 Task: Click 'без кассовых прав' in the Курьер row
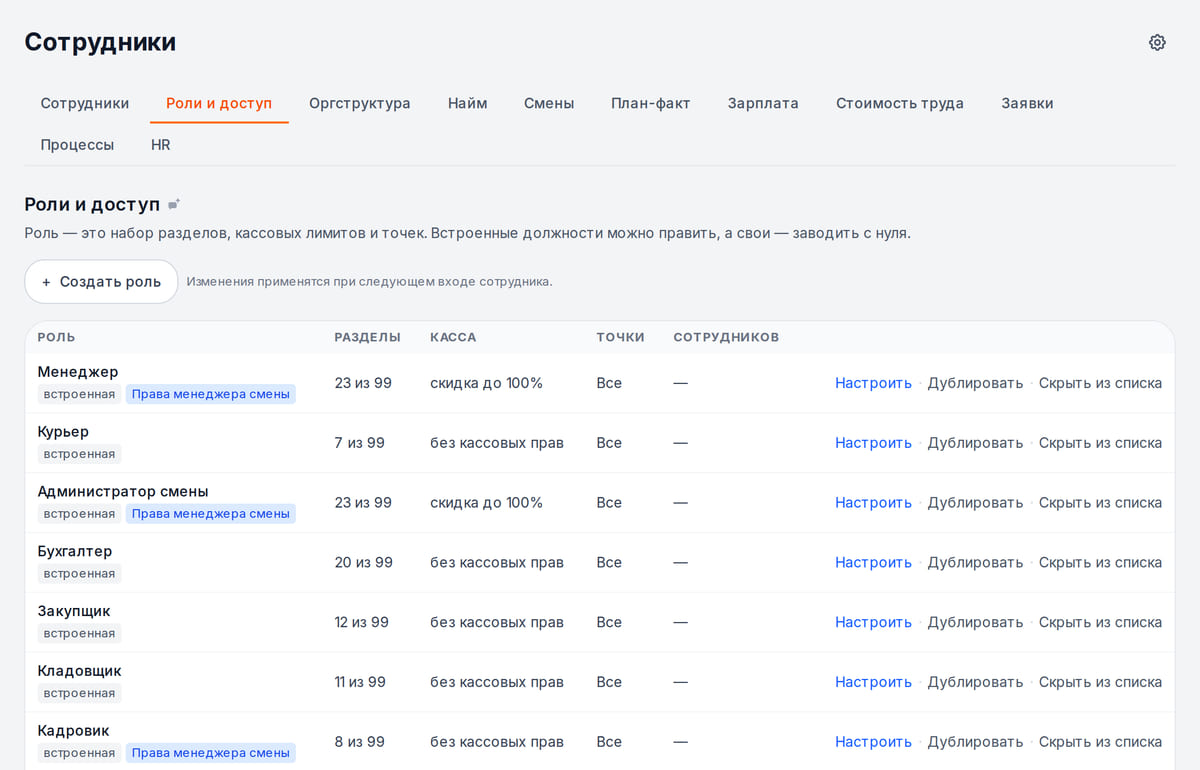click(497, 443)
